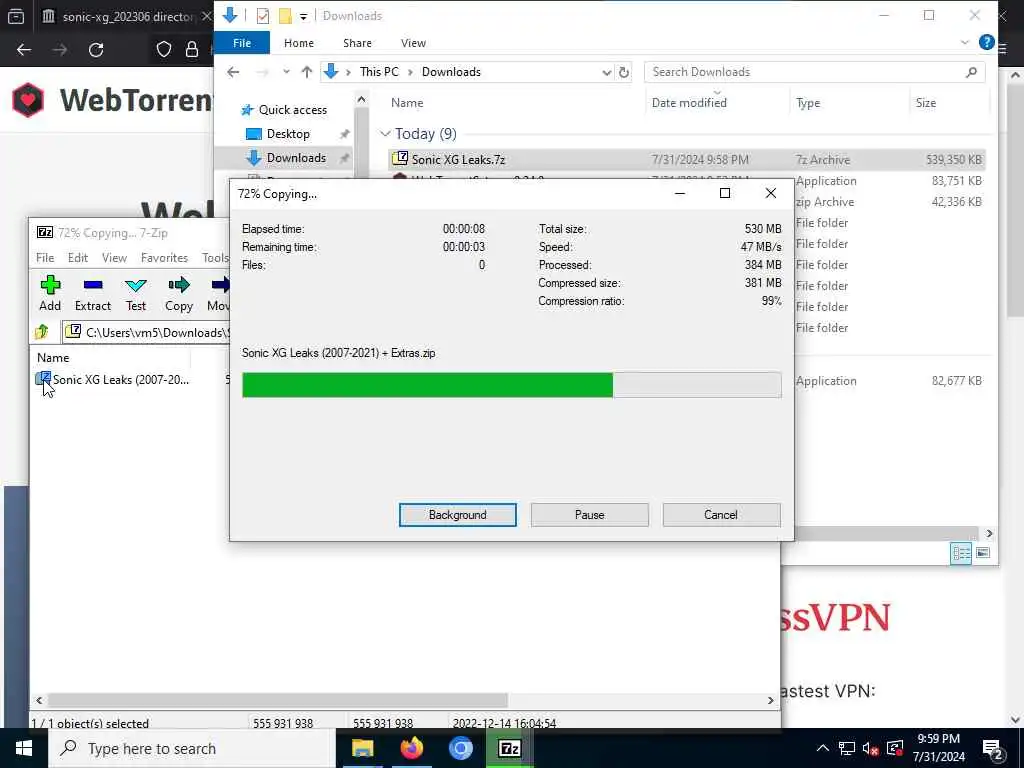Click the Explorer help question mark icon

point(986,42)
